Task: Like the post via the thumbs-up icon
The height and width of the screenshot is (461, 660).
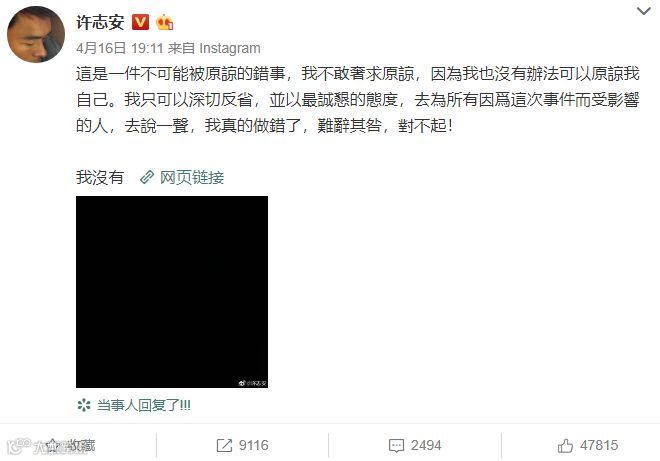Action: point(565,445)
